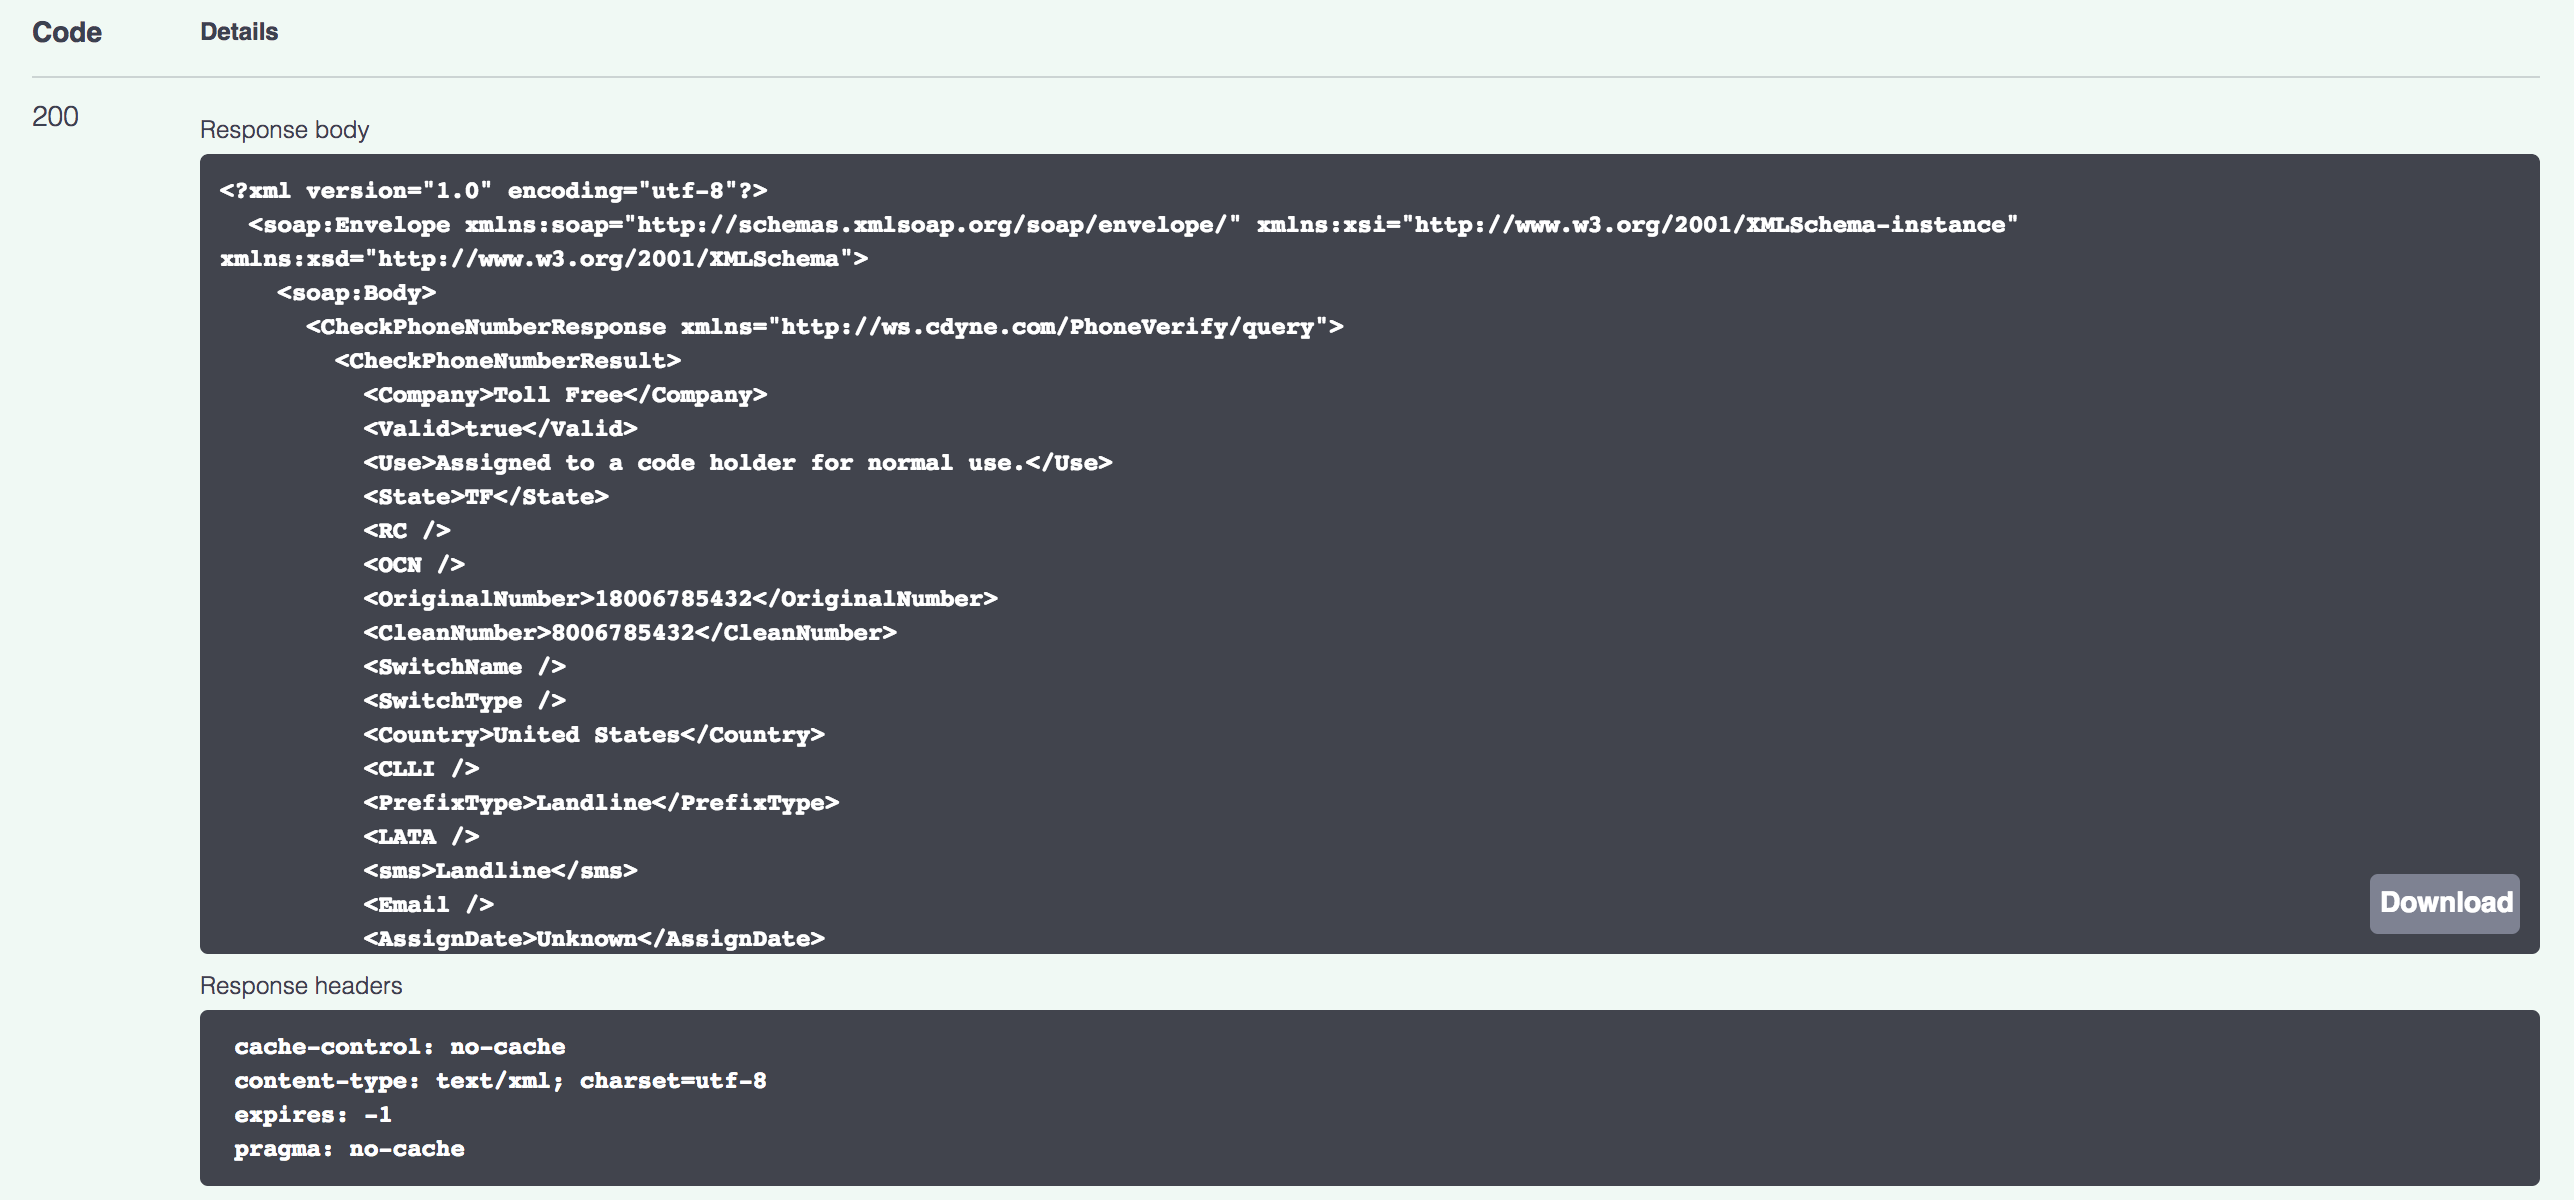Screen dimensions: 2574x1200
Task: Click the CheckPhoneNumberResponse XML element
Action: point(485,325)
